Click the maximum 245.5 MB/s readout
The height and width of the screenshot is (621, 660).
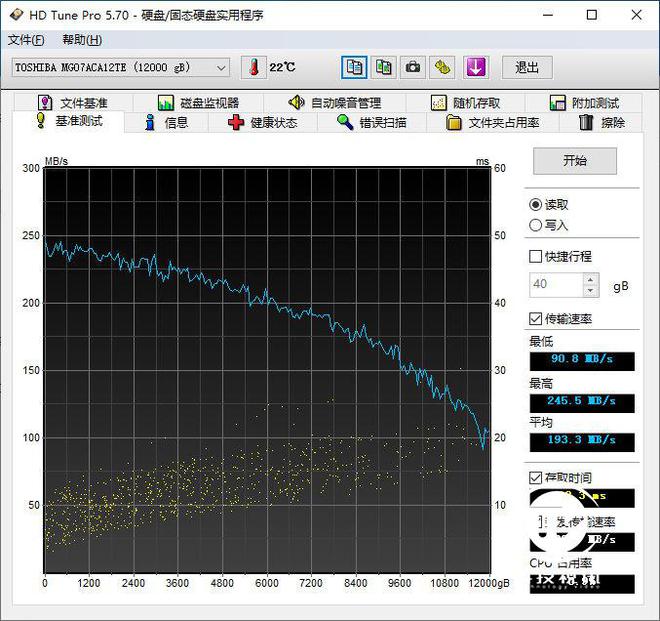pyautogui.click(x=582, y=402)
